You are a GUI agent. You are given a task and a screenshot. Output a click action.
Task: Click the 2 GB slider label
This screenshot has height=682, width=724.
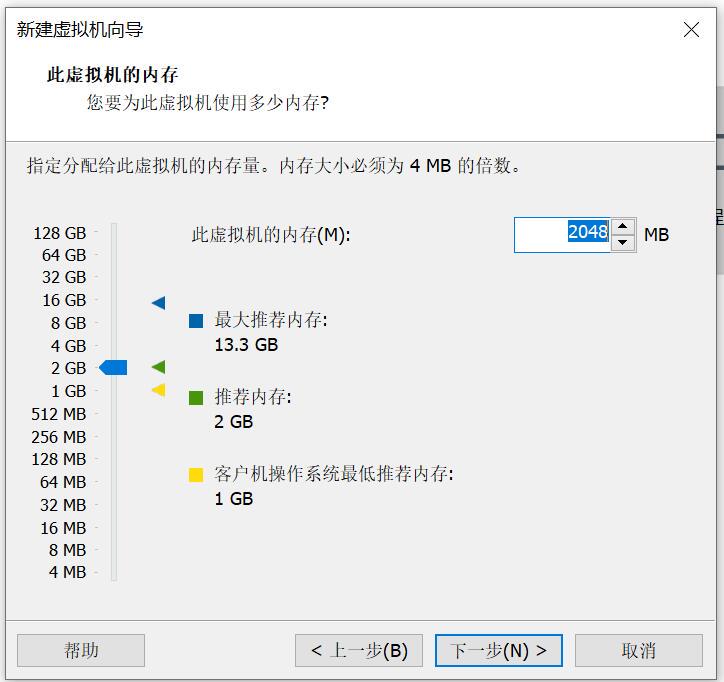point(68,368)
